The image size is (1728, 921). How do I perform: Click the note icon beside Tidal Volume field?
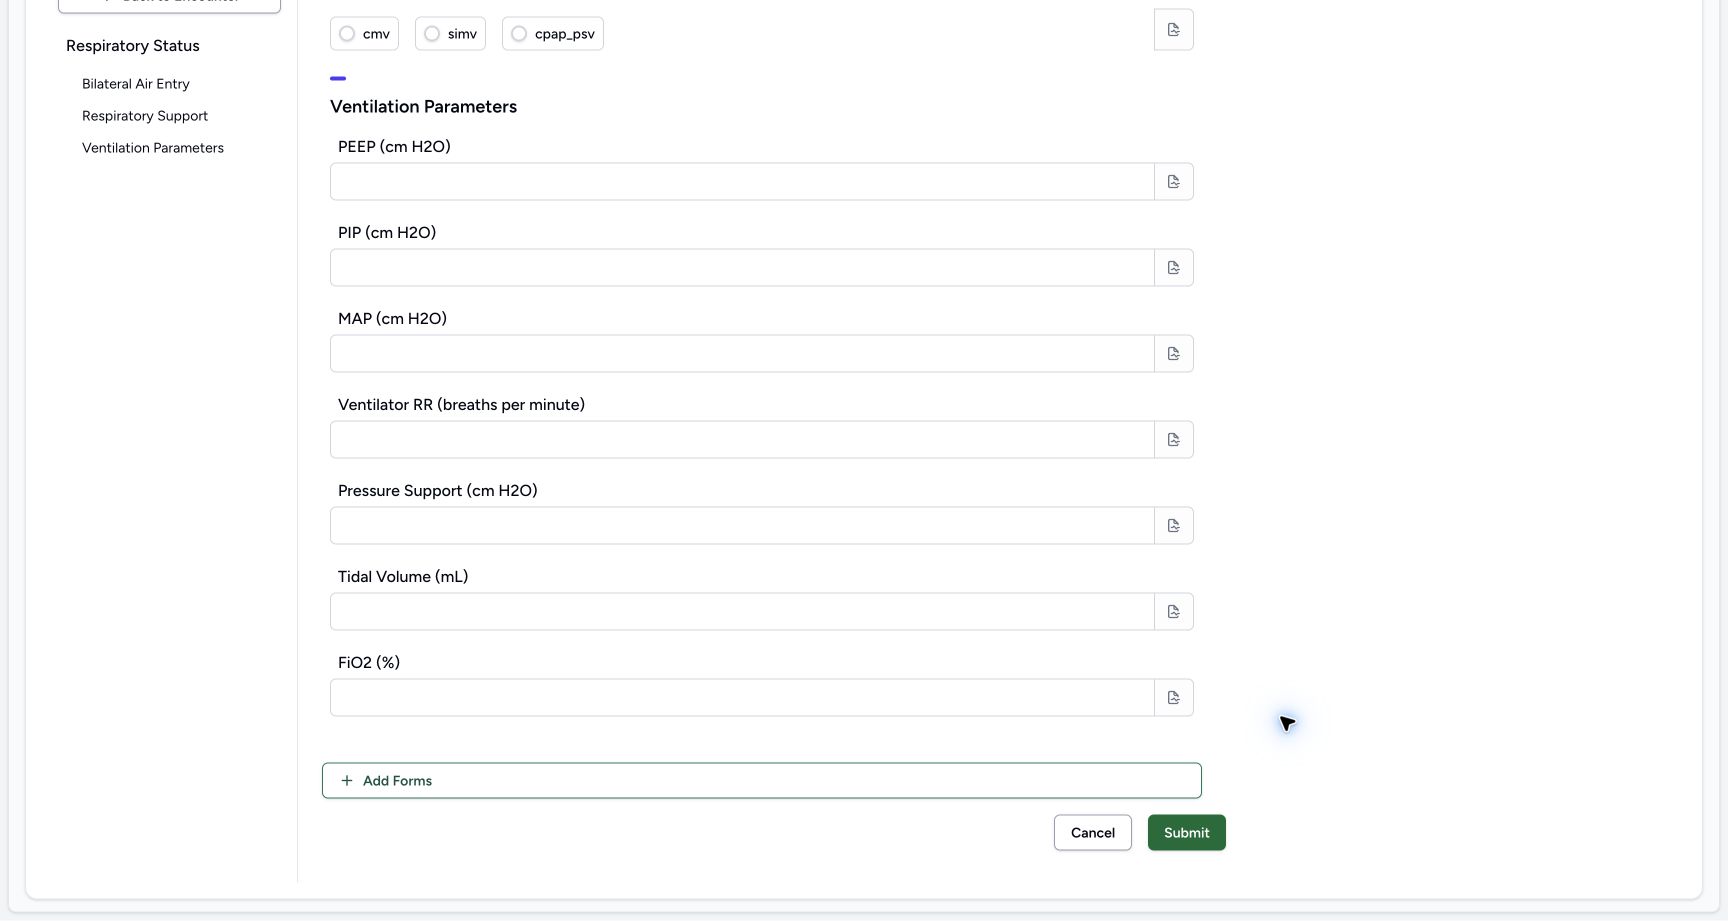click(x=1174, y=612)
